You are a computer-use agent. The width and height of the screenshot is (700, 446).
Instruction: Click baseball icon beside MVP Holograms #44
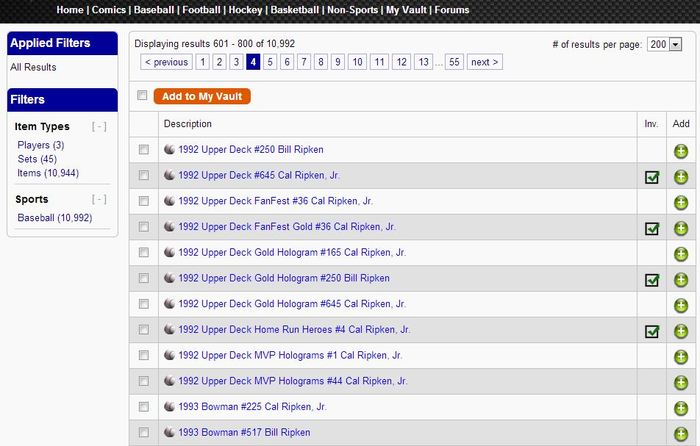coord(169,381)
